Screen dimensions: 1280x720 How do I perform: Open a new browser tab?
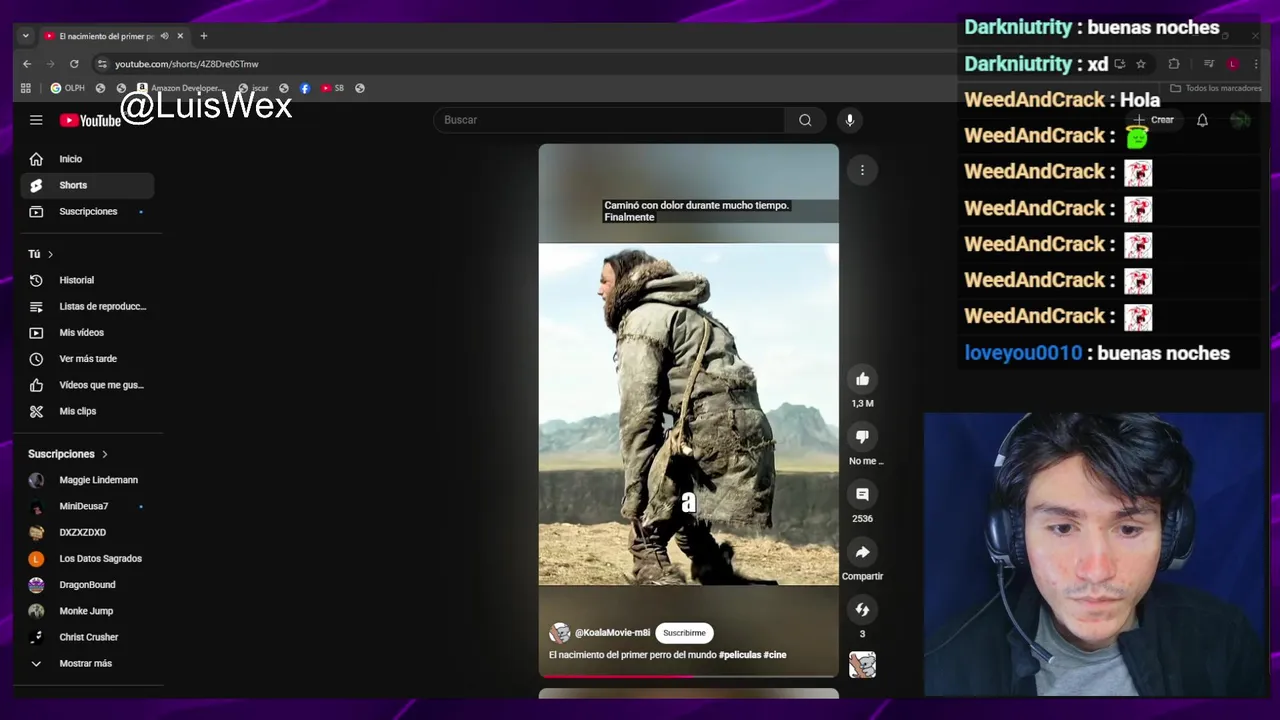tap(204, 36)
